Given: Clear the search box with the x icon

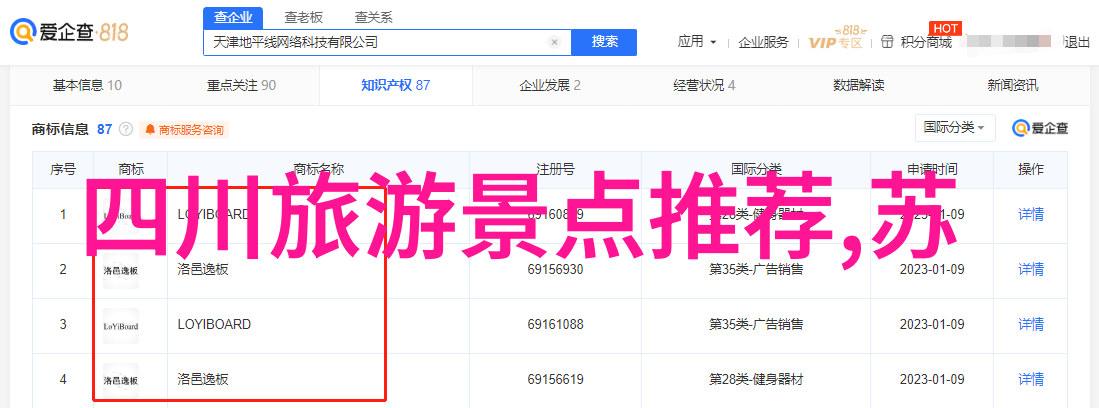Looking at the screenshot, I should [x=554, y=42].
